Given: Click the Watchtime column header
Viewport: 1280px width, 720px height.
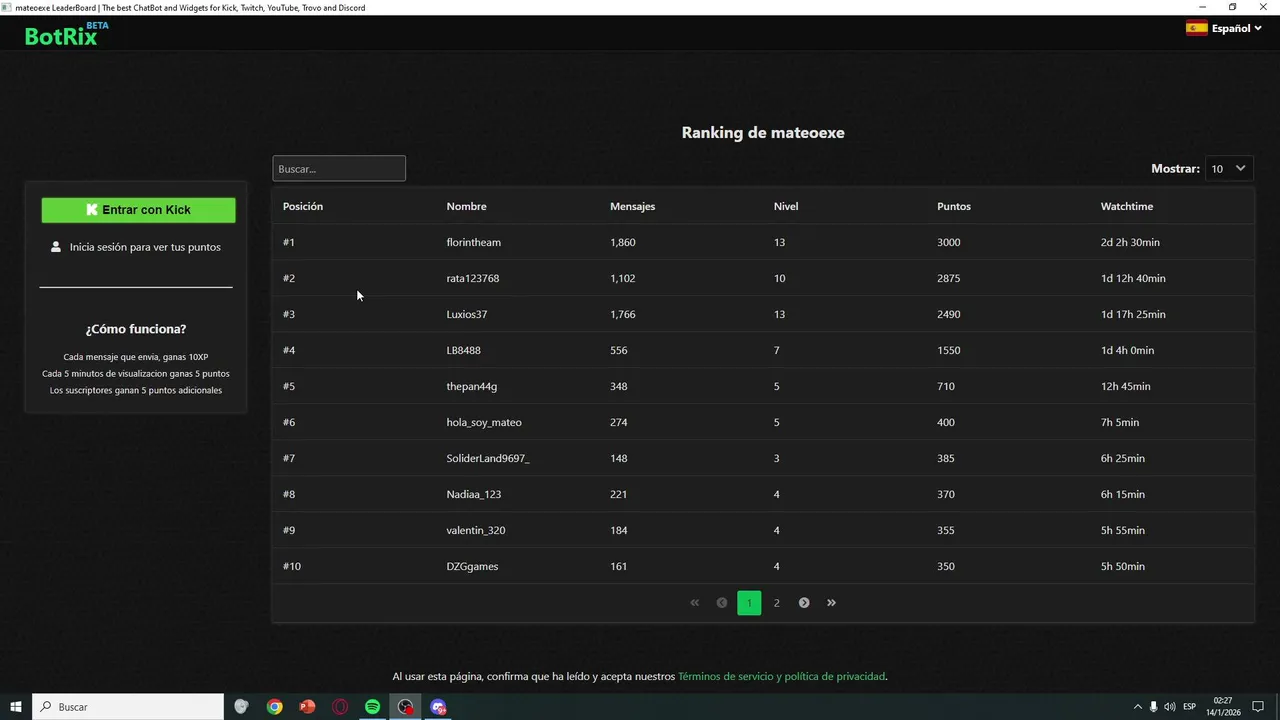Looking at the screenshot, I should pyautogui.click(x=1127, y=206).
